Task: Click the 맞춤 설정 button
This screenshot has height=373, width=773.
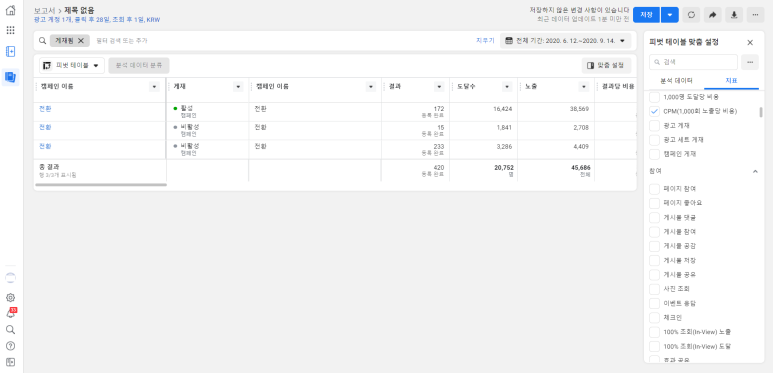Action: [x=606, y=66]
